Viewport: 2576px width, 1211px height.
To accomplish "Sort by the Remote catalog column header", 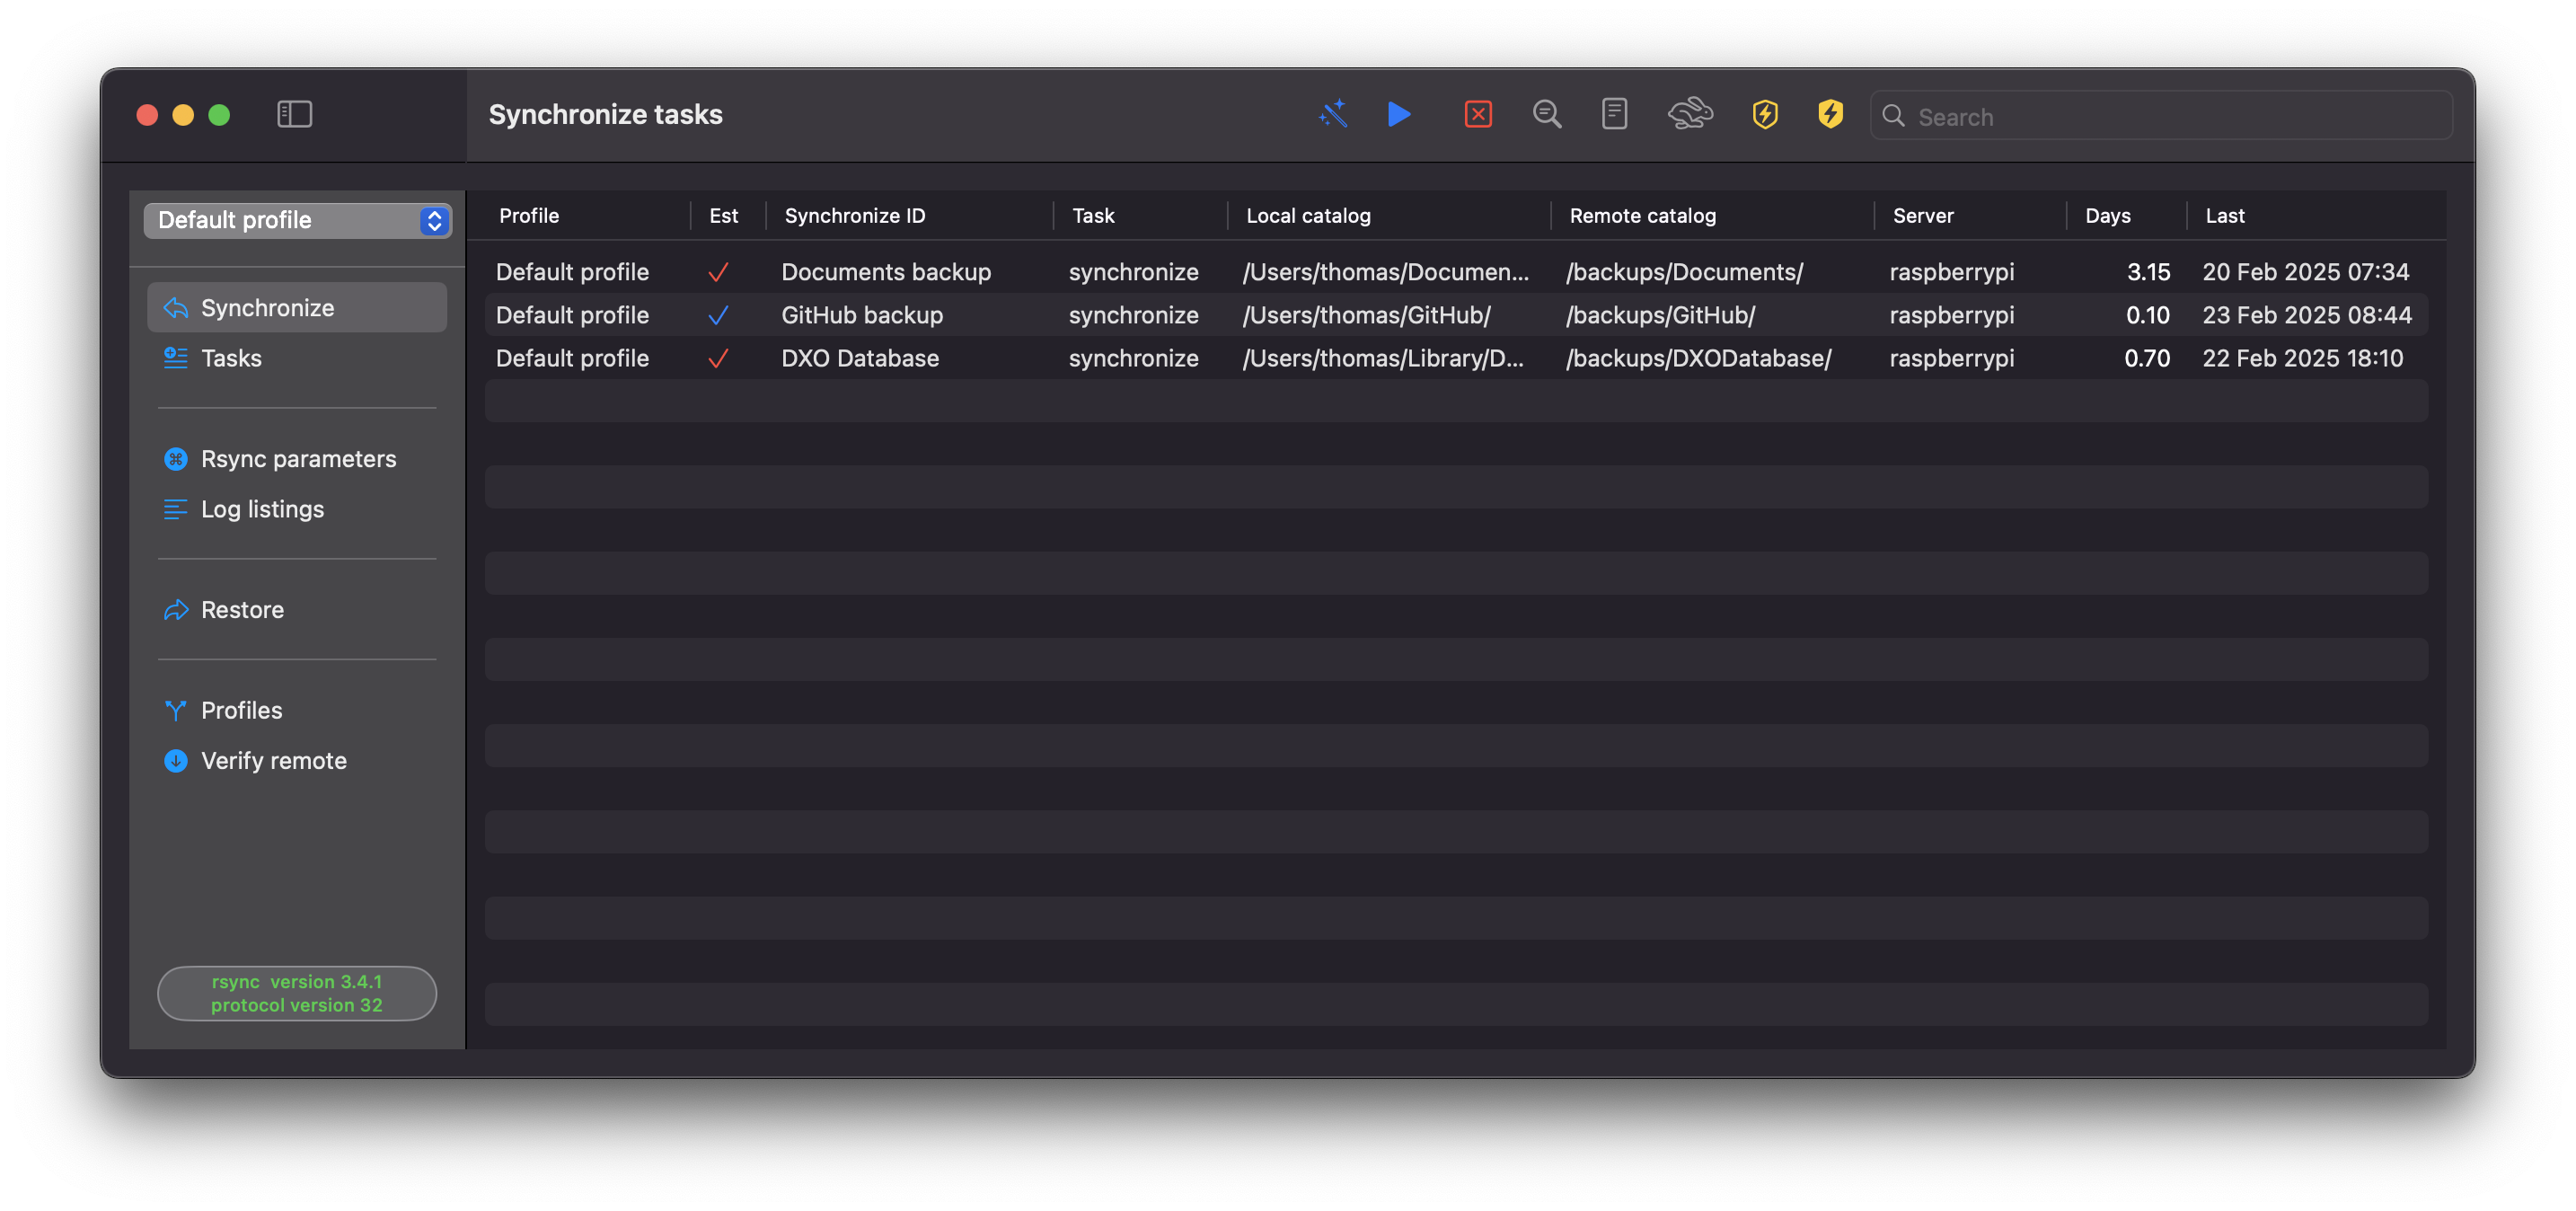I will (x=1642, y=216).
